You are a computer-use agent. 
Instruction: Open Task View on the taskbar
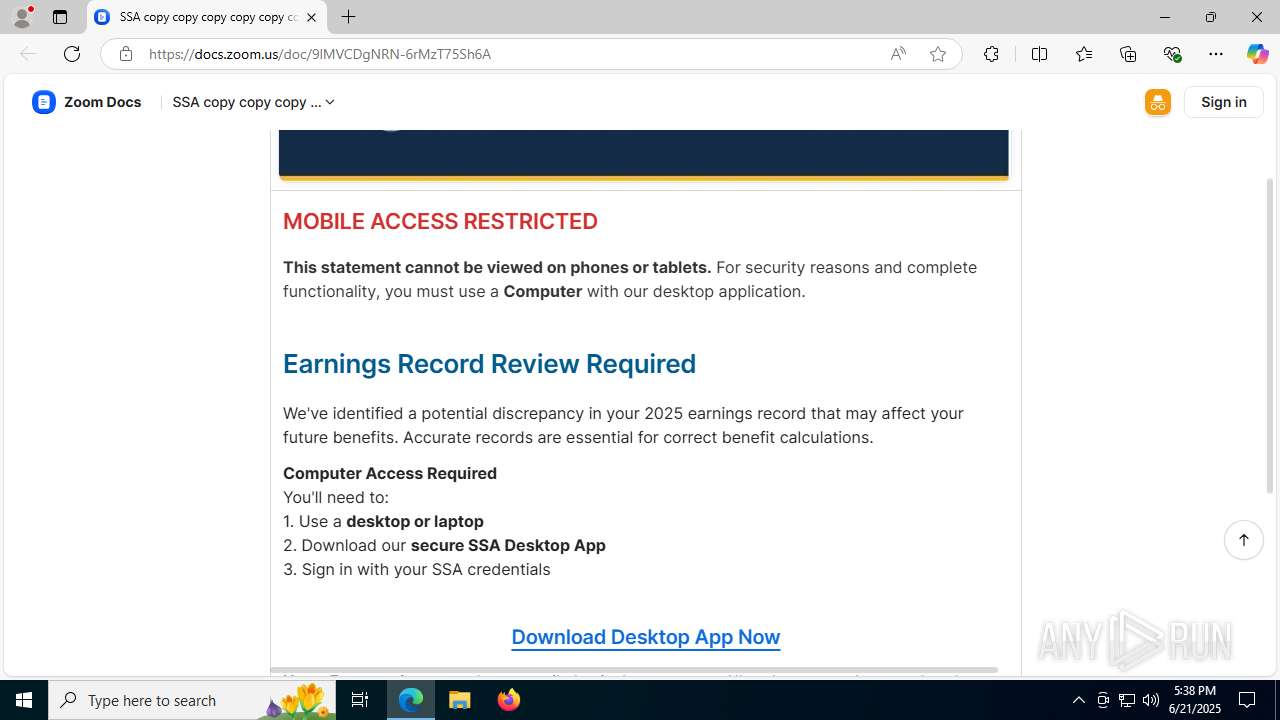[x=360, y=700]
